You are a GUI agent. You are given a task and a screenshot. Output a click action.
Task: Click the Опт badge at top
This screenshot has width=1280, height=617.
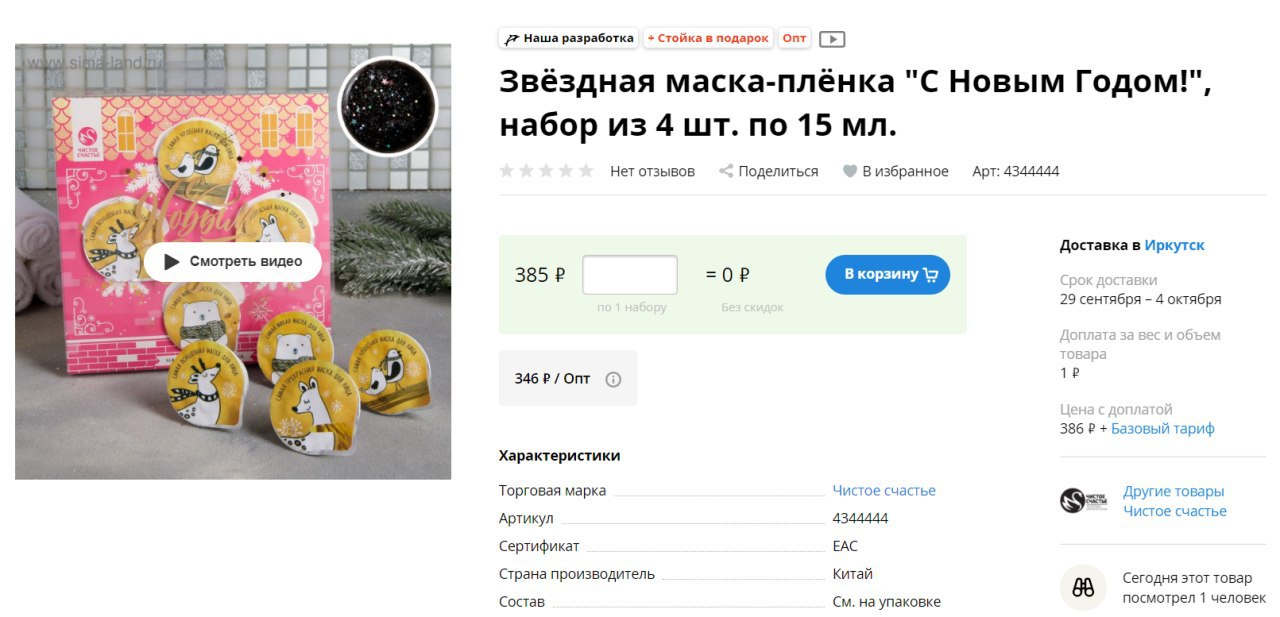click(x=794, y=38)
